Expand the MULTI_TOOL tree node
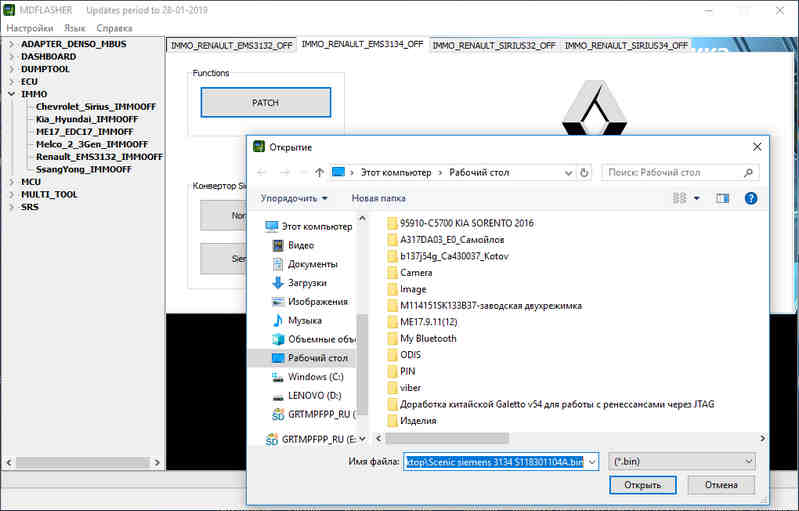The width and height of the screenshot is (799, 511). click(11, 195)
